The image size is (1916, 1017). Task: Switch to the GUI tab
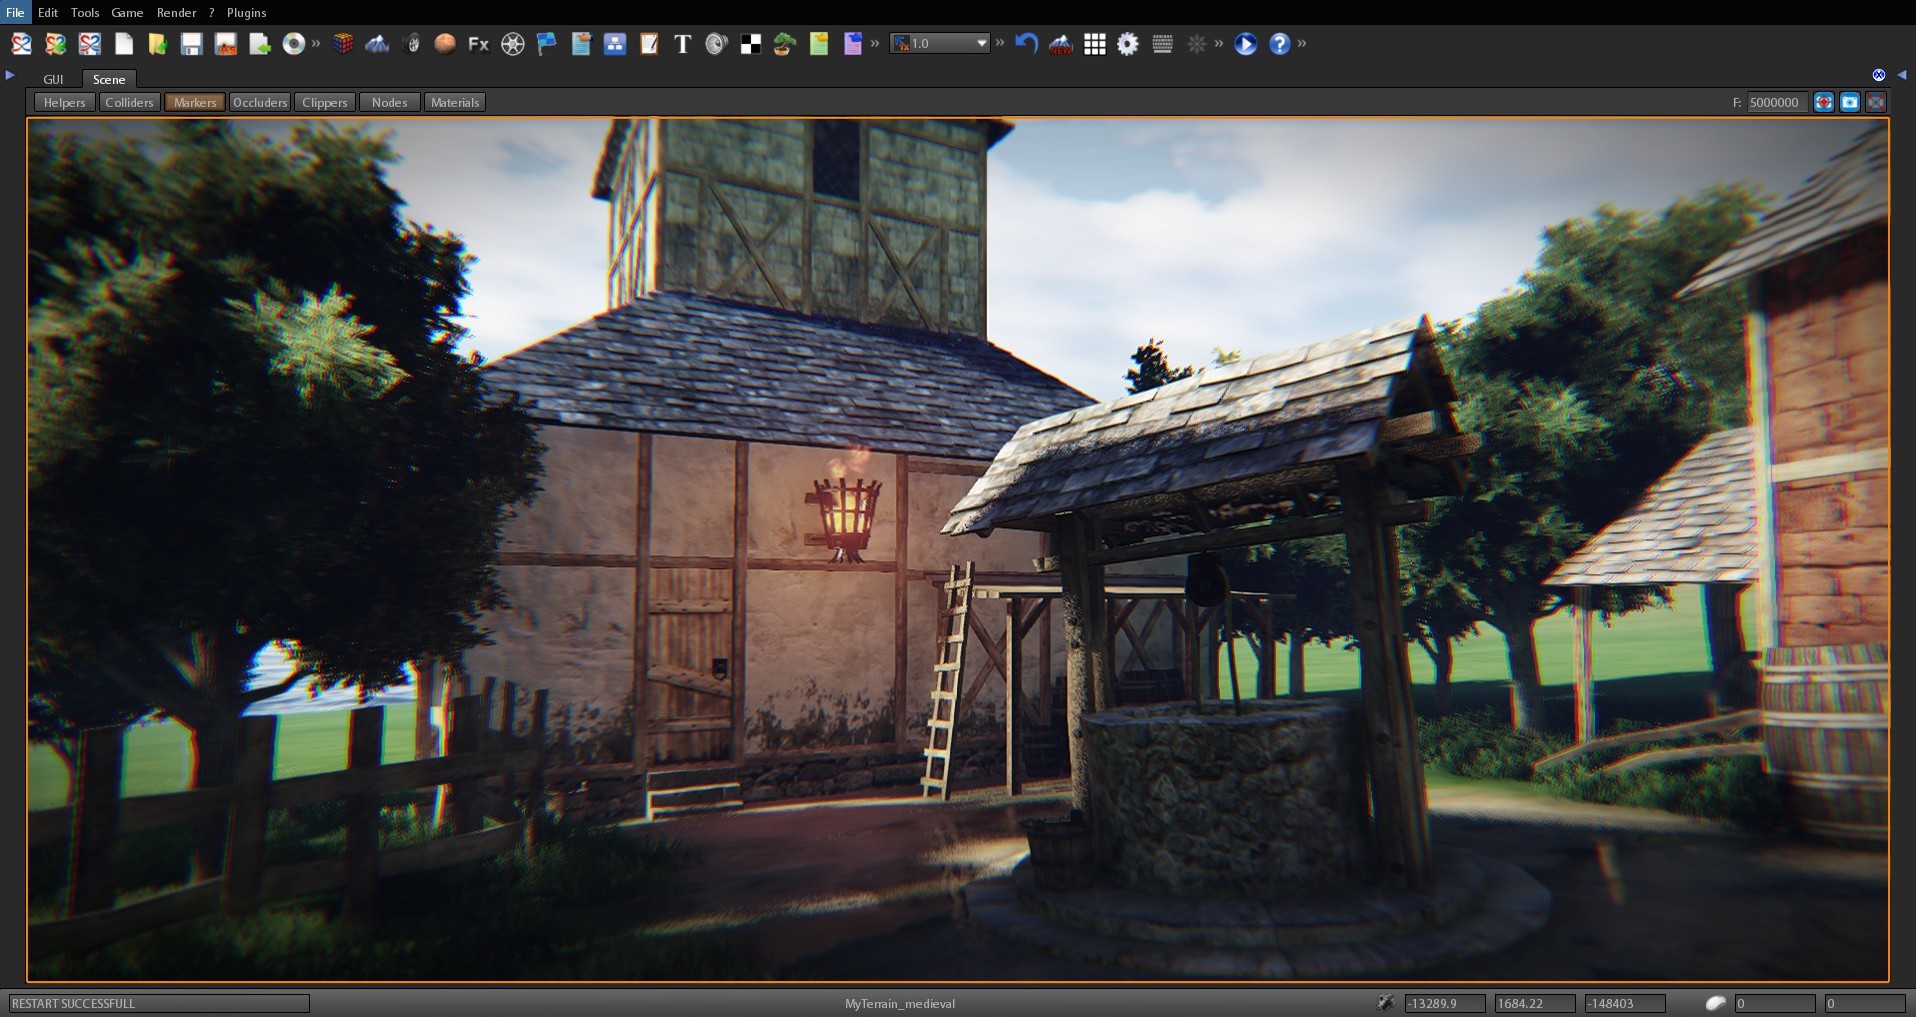(53, 79)
